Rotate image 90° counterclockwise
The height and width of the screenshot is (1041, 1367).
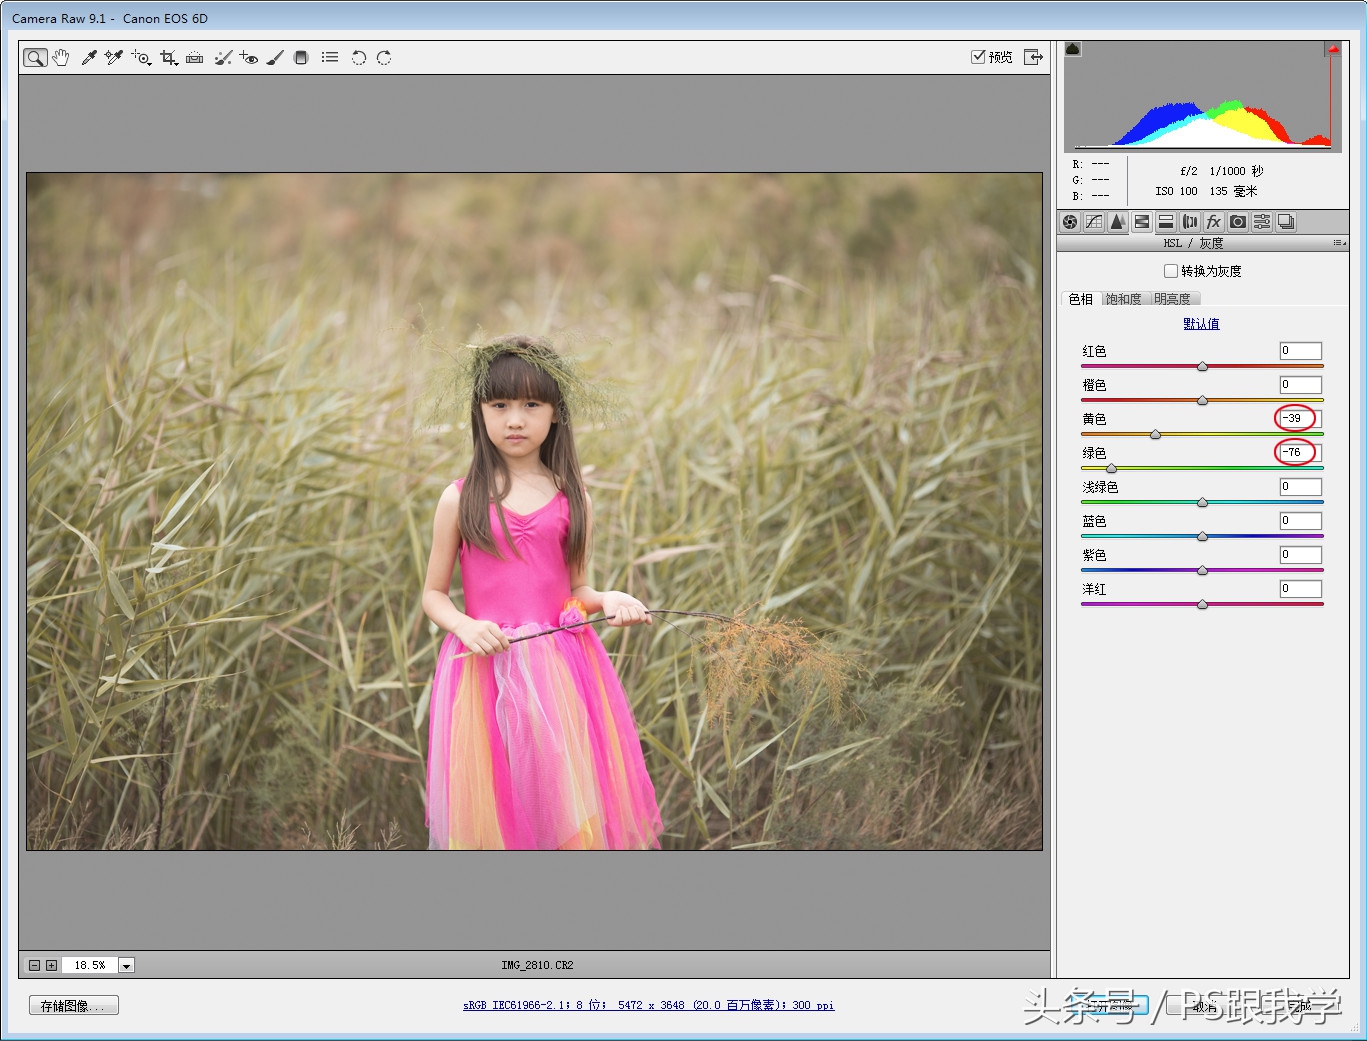coord(358,58)
